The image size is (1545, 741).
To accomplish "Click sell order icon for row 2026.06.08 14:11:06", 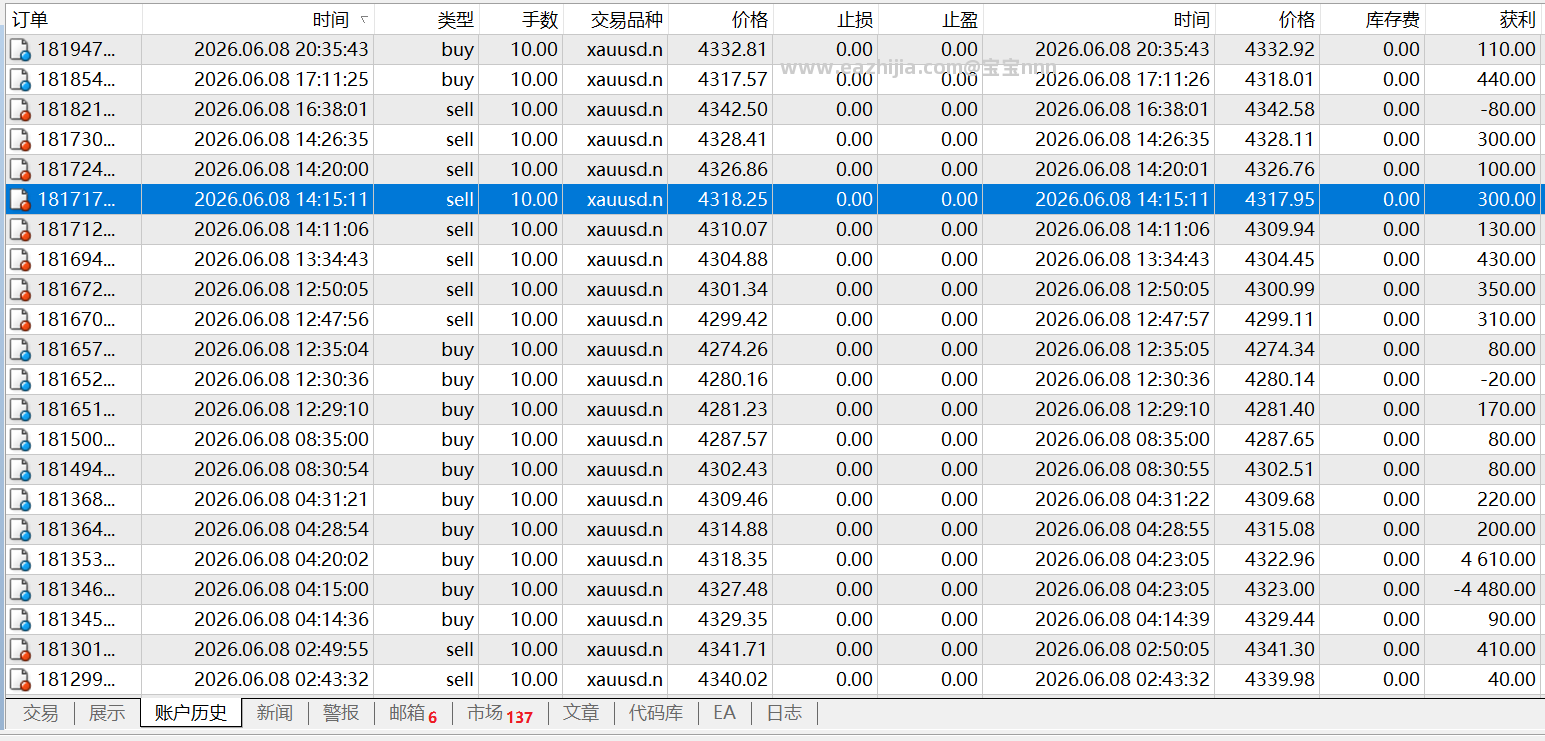I will click(x=20, y=230).
